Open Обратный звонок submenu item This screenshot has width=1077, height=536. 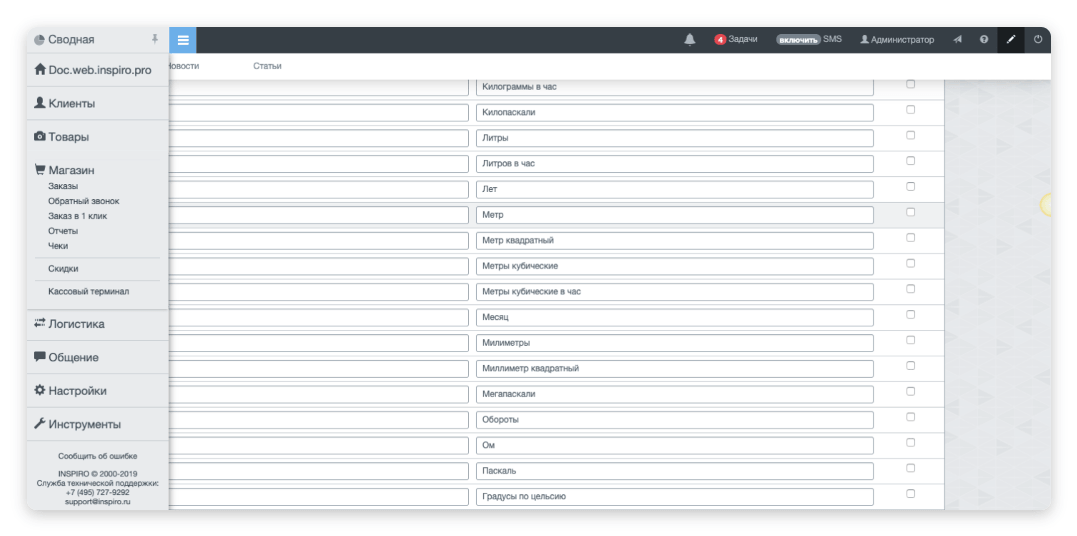click(84, 201)
